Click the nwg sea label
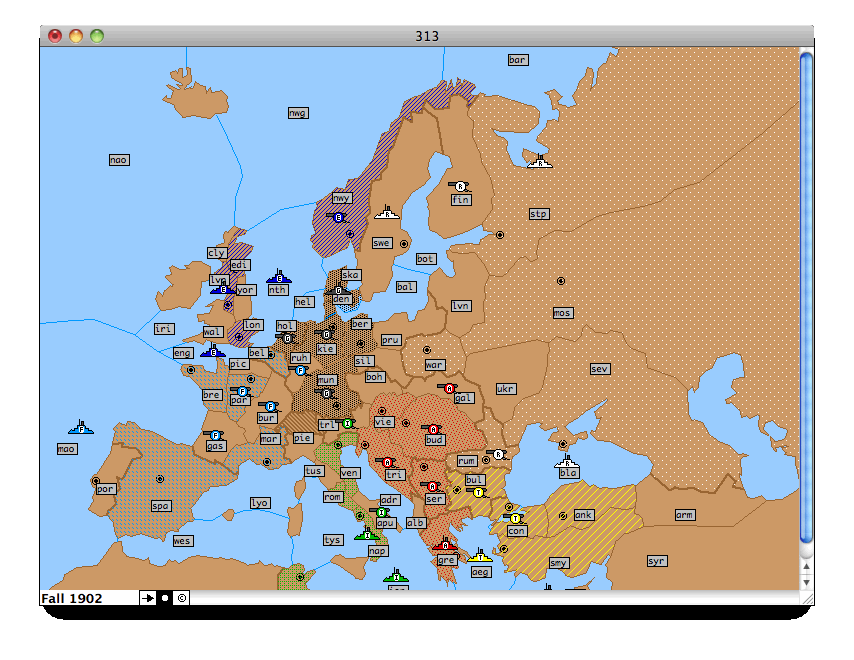This screenshot has height=660, width=854. point(298,113)
